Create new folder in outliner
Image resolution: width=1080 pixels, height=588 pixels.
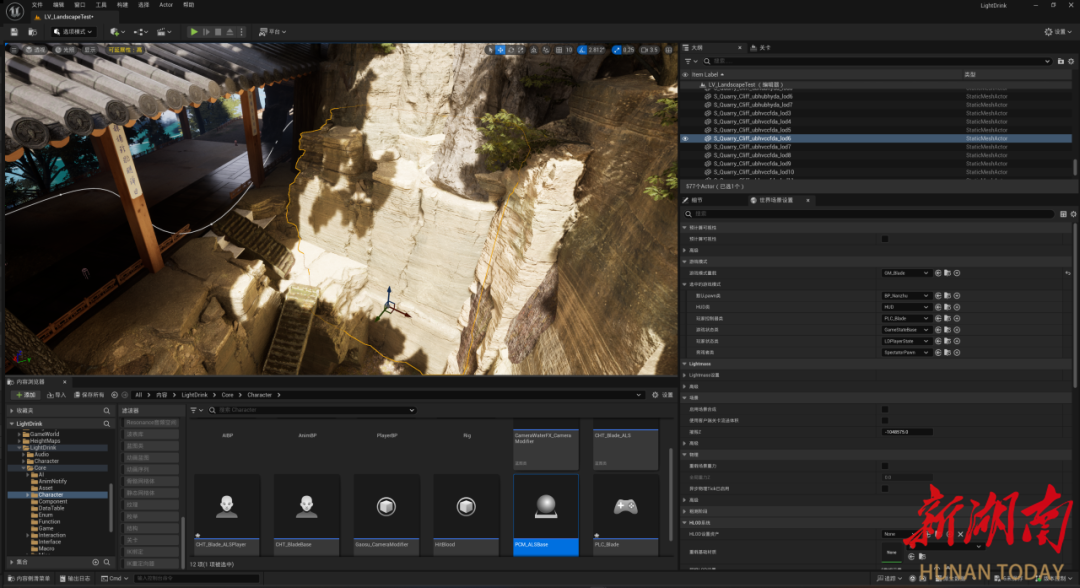coord(1061,61)
